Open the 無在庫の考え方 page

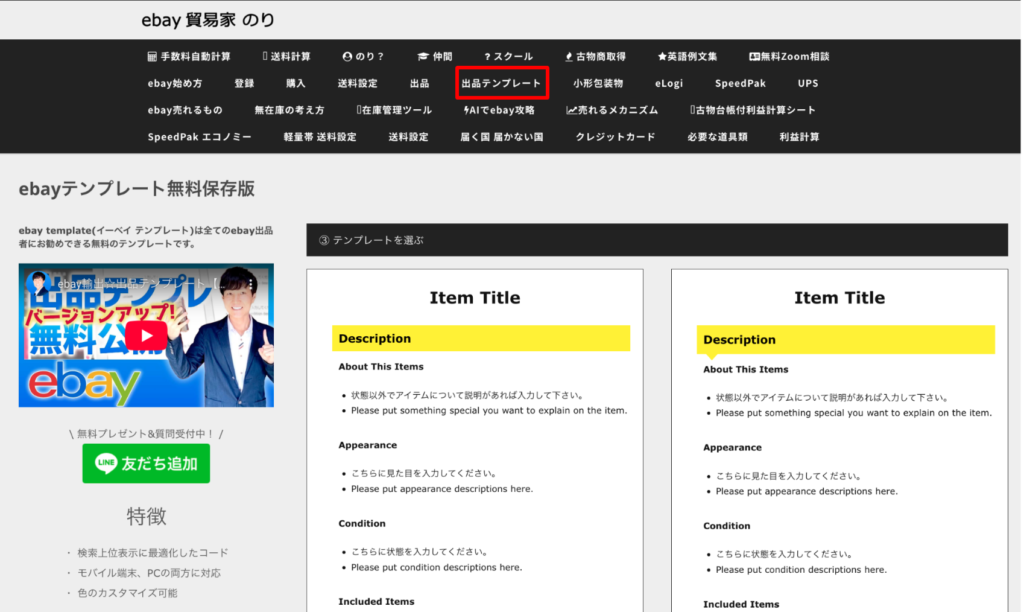(289, 110)
